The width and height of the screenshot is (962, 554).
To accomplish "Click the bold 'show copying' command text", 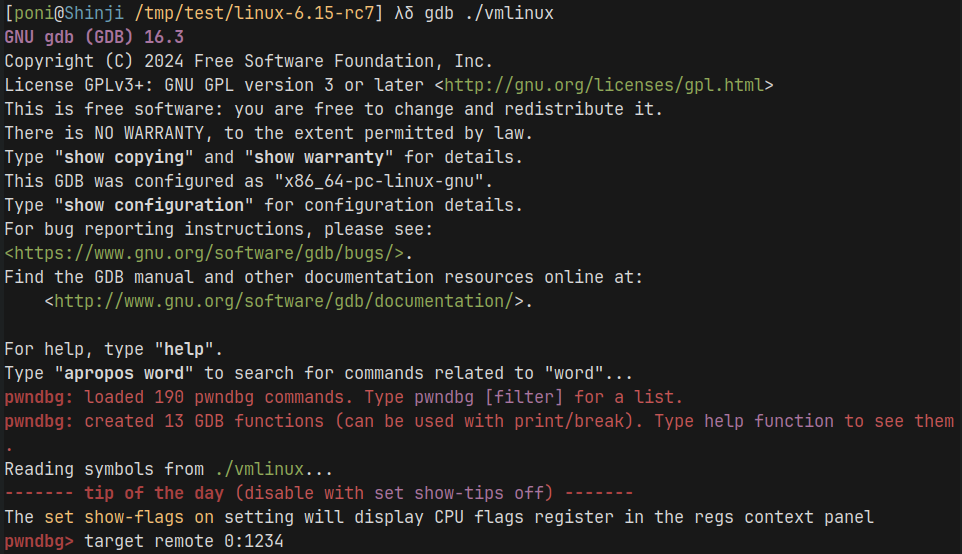I will pyautogui.click(x=124, y=157).
